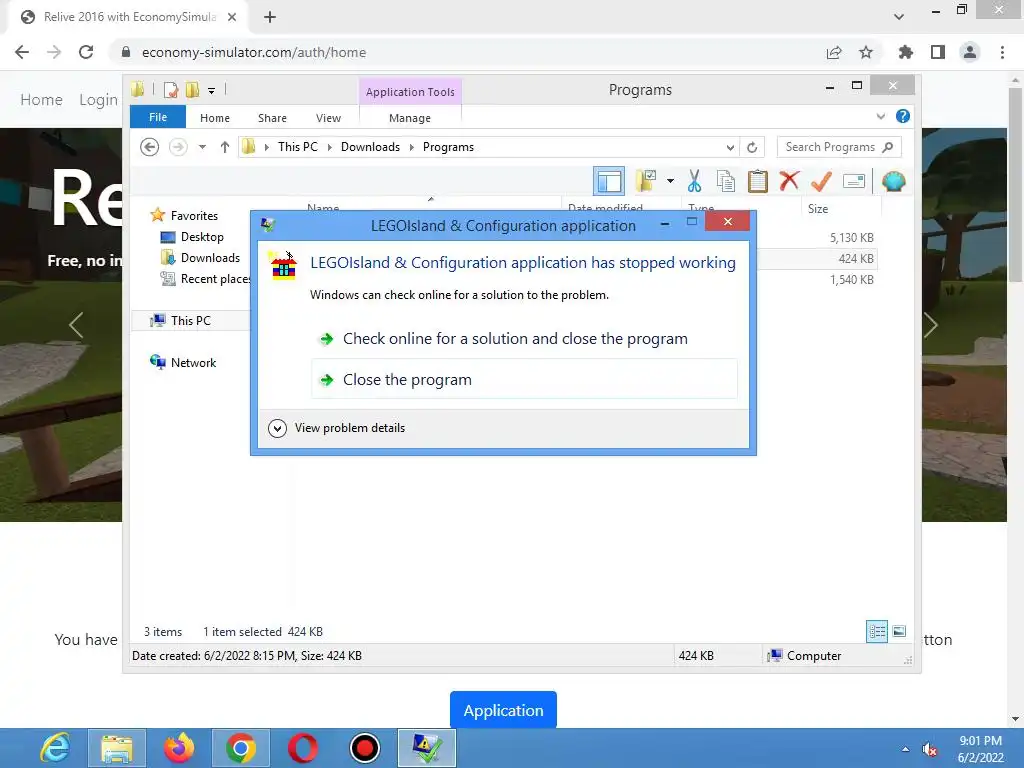The image size is (1024, 768).
Task: Open the File ribbon tab
Action: [158, 117]
